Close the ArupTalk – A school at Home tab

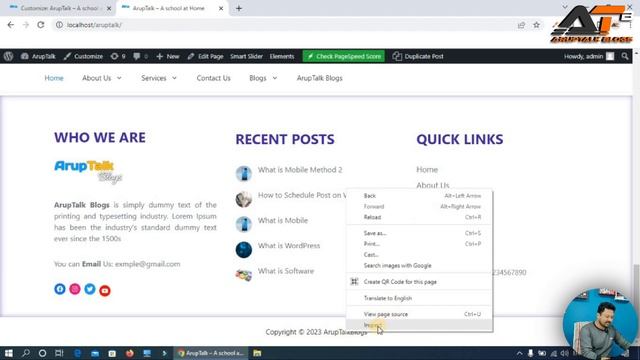pyautogui.click(x=221, y=8)
